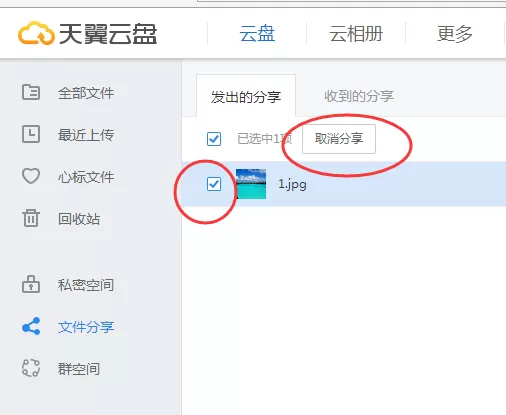Image resolution: width=506 pixels, height=415 pixels.
Task: Click the 已选中1项 selection count text
Action: pyautogui.click(x=265, y=139)
